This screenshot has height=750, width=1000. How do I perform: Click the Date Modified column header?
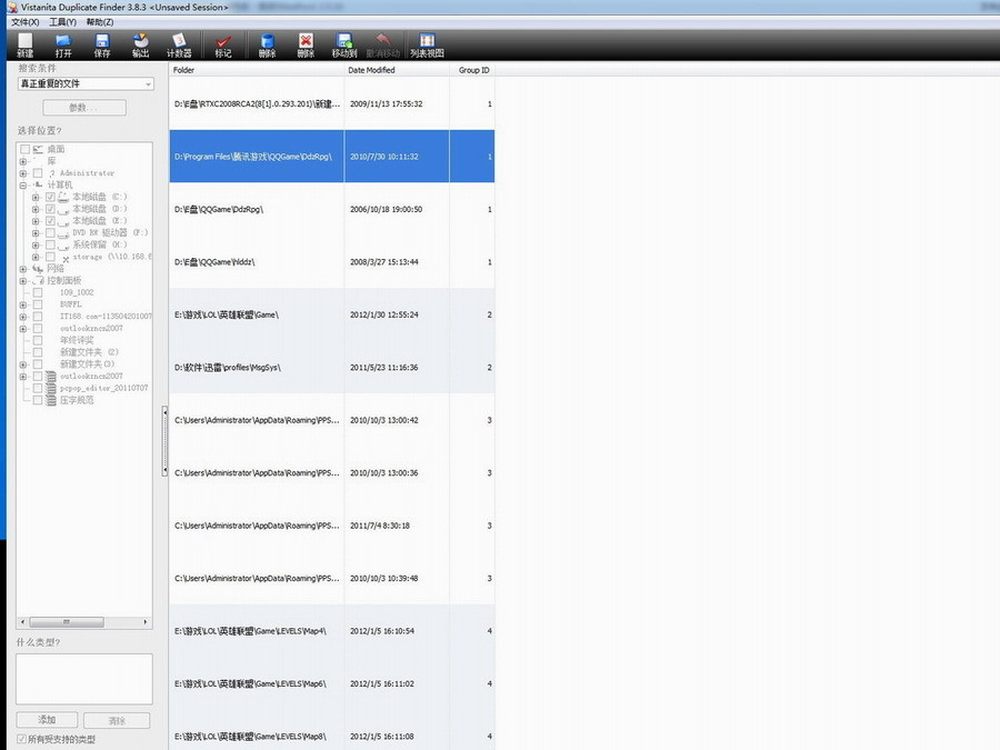click(x=372, y=71)
